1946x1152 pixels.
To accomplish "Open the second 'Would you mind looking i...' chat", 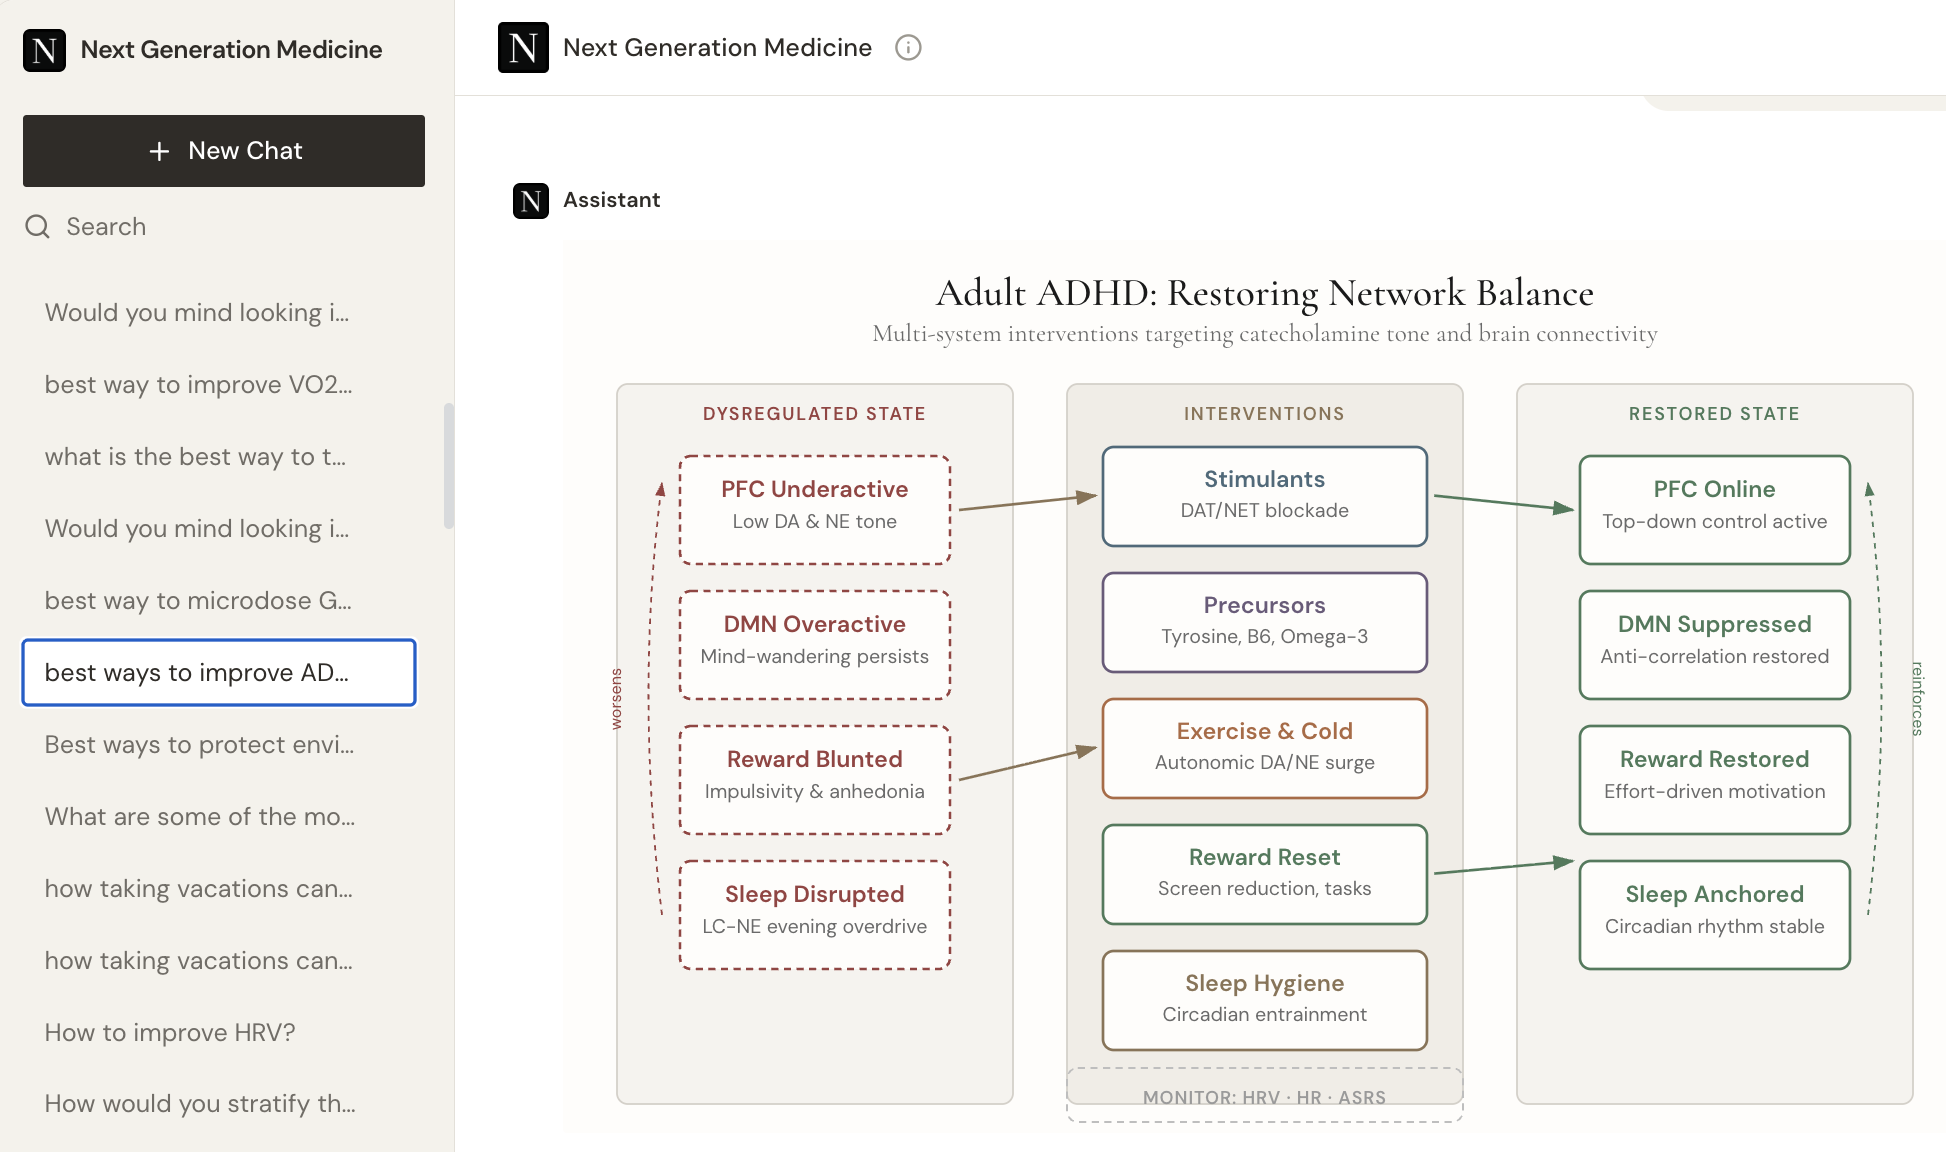I will click(219, 529).
